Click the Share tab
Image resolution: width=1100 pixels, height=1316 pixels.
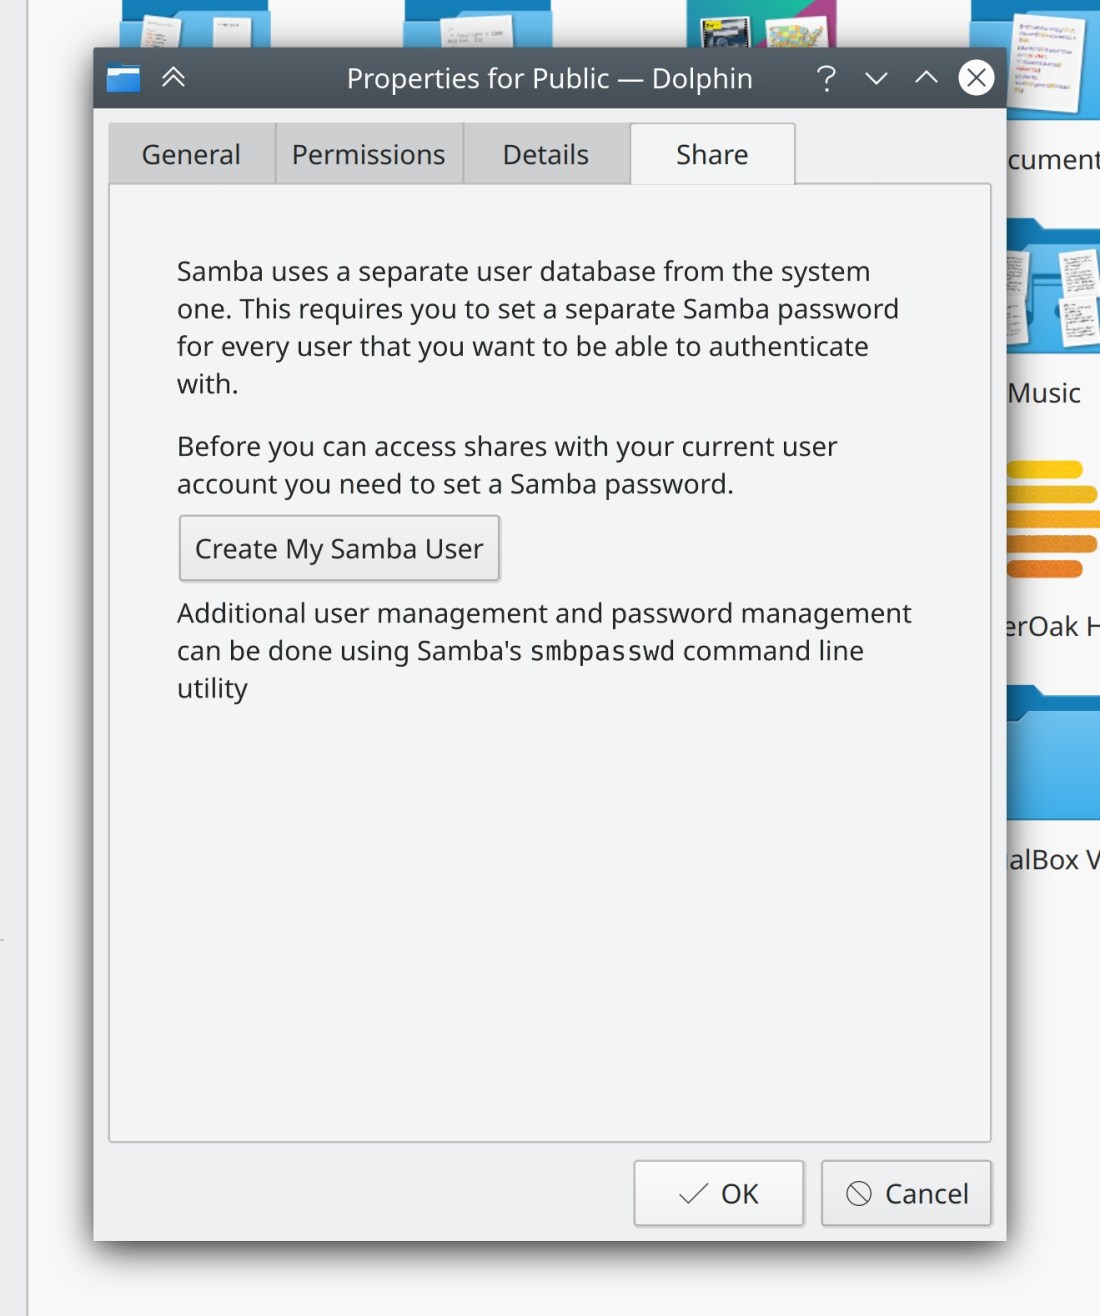click(x=712, y=155)
